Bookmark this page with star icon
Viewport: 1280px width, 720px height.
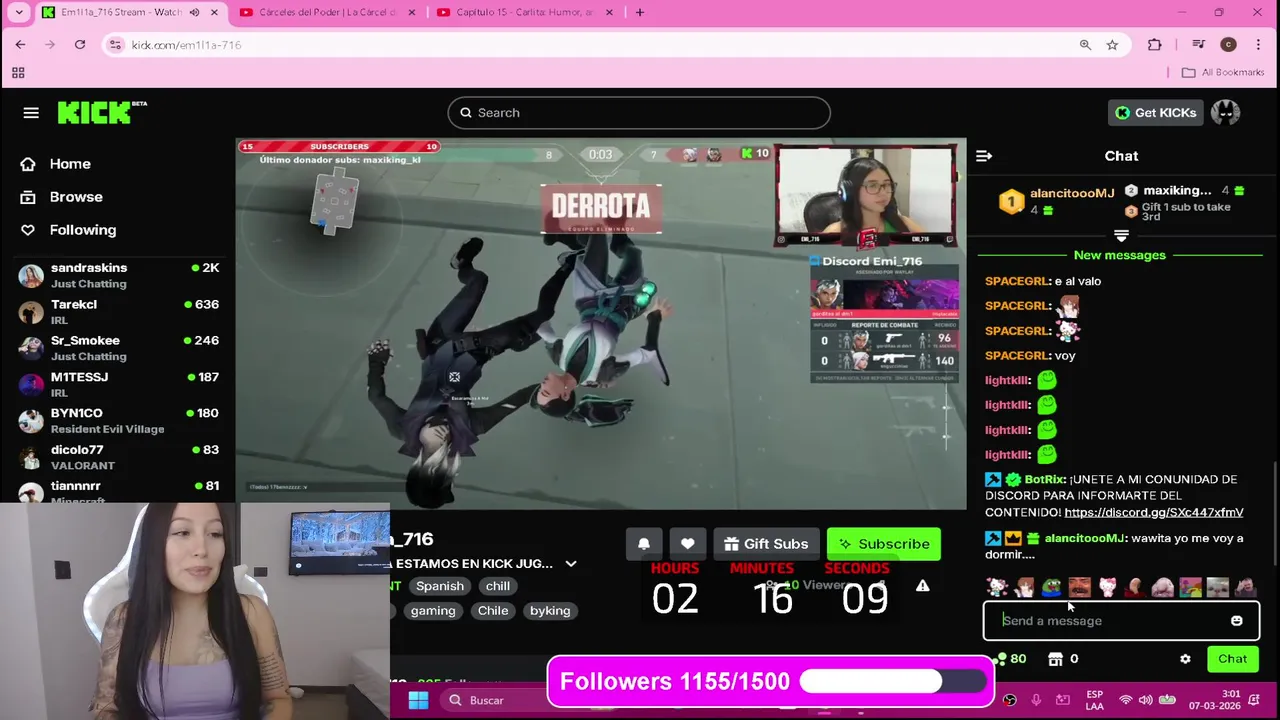(1112, 45)
